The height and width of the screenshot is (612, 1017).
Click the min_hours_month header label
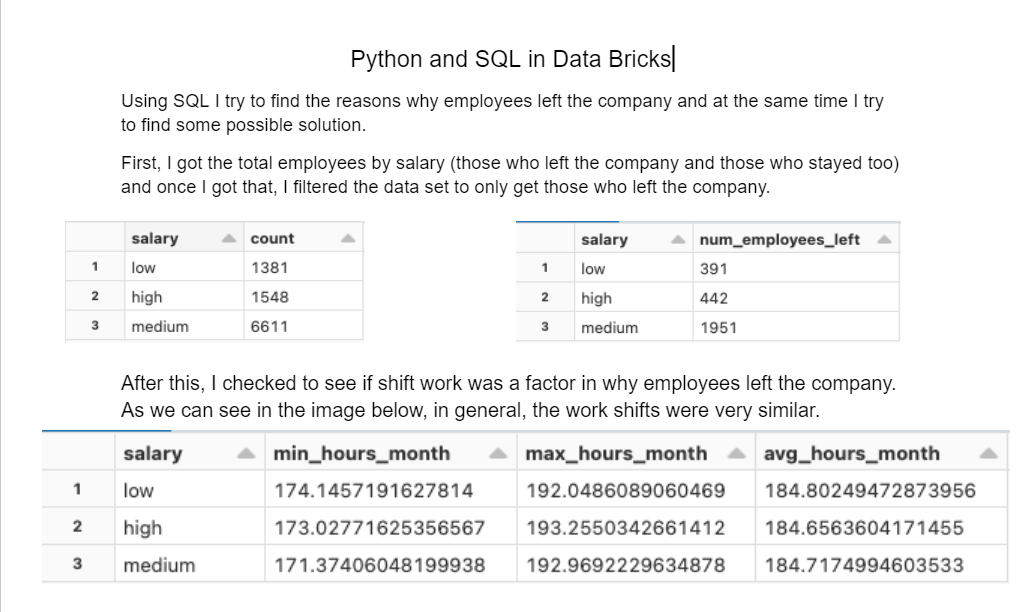(362, 454)
